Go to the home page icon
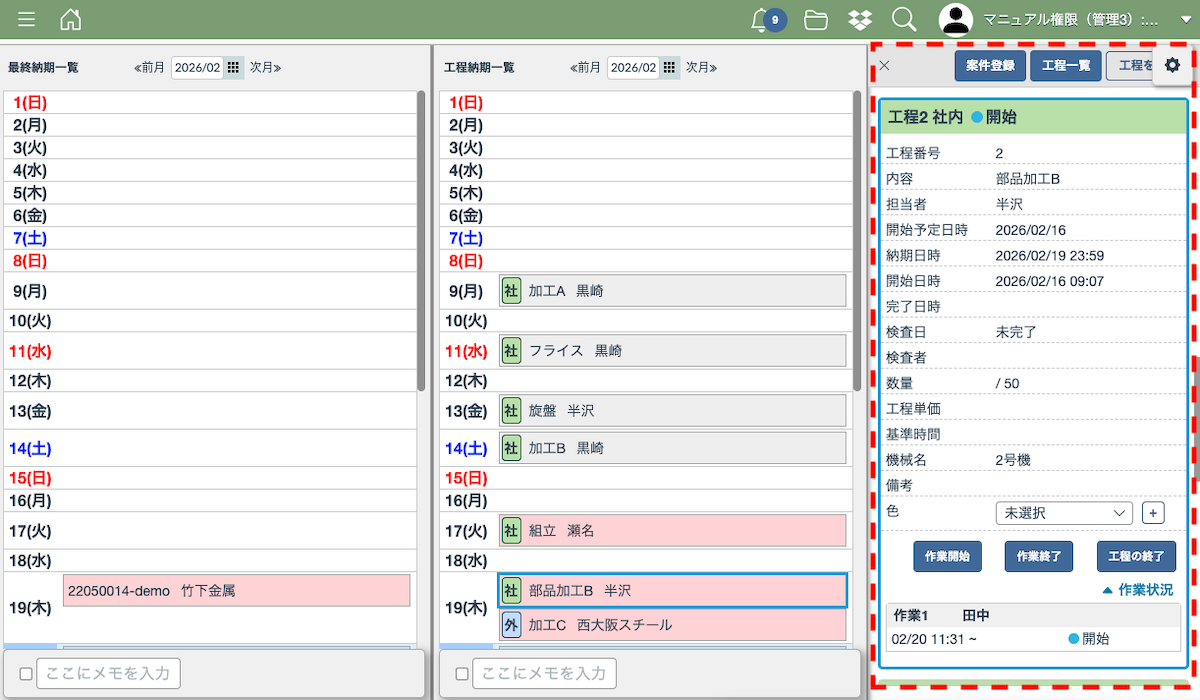 point(71,19)
